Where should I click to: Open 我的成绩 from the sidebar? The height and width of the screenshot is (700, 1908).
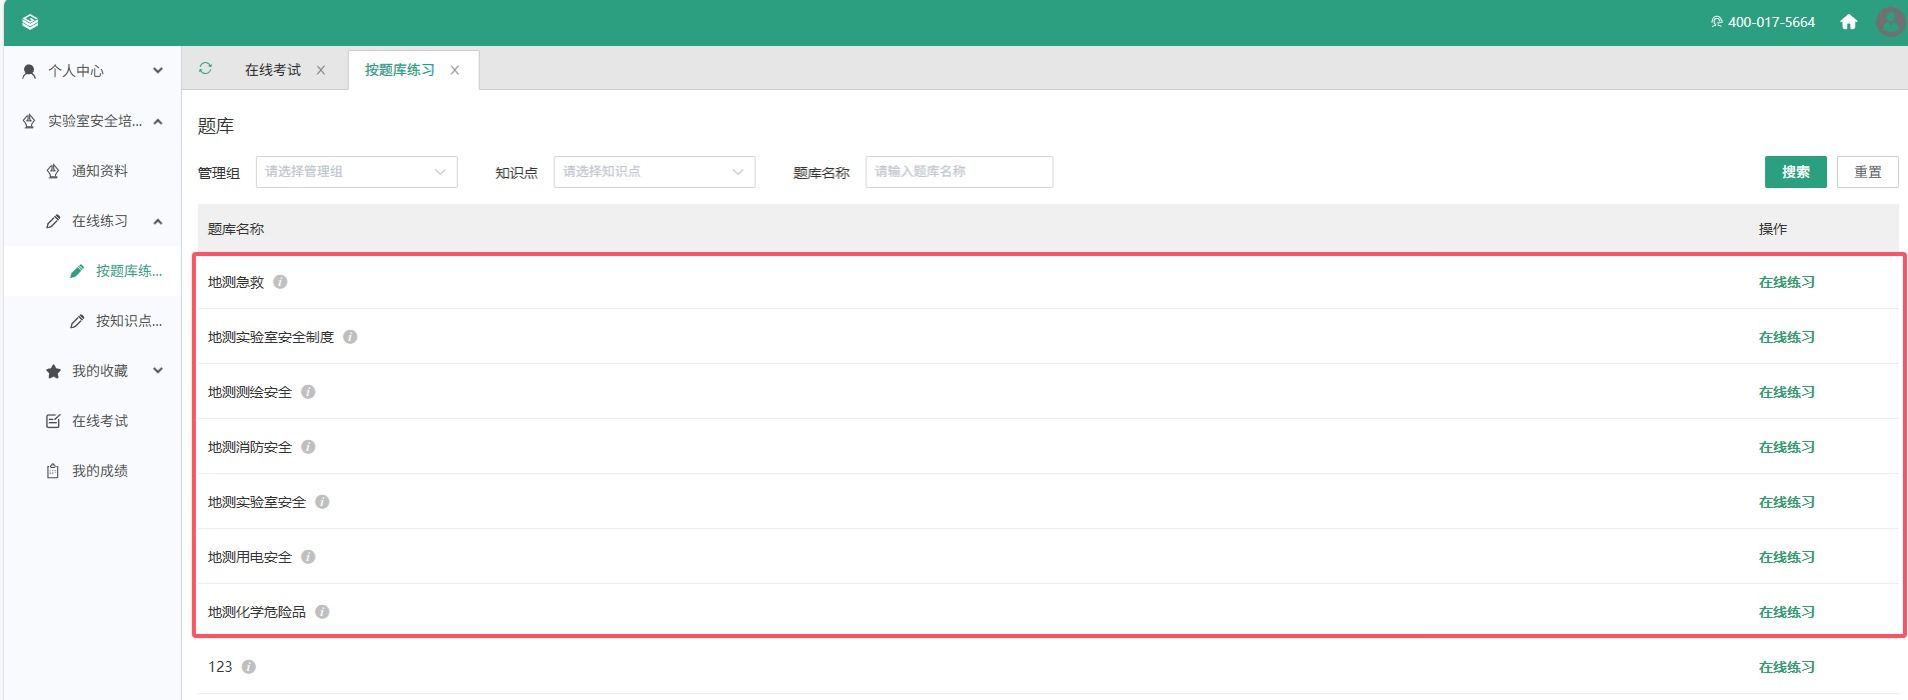(x=99, y=471)
